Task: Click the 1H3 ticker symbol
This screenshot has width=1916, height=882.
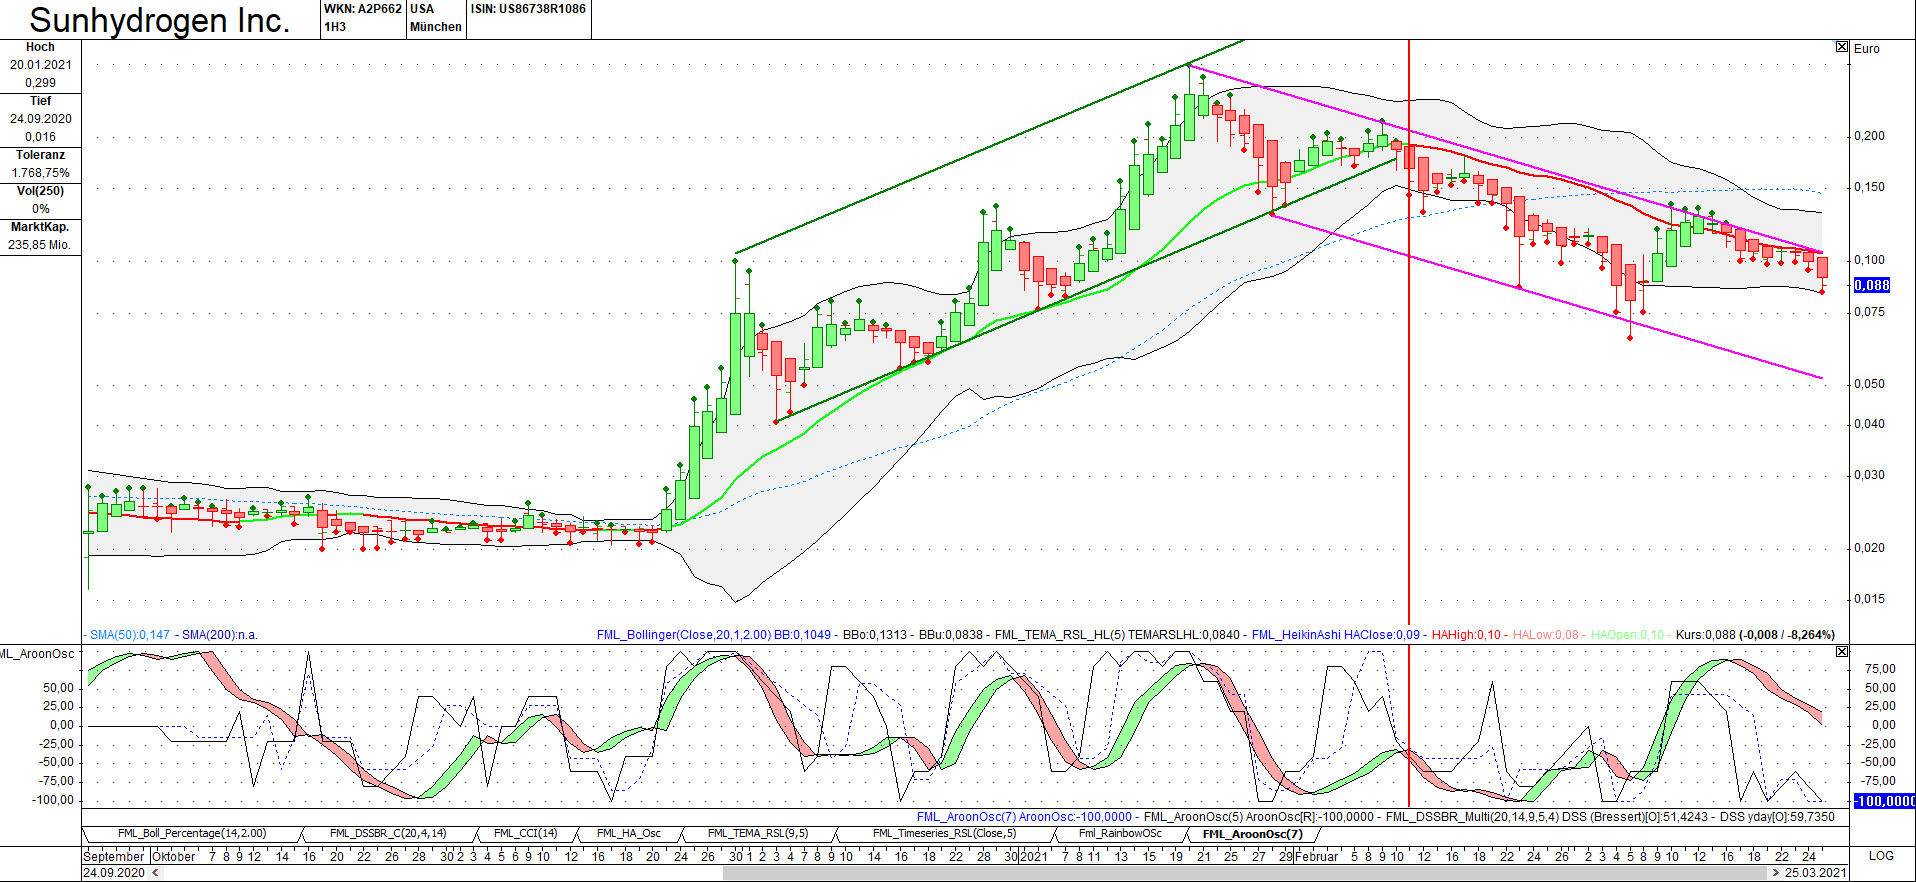Action: click(335, 27)
